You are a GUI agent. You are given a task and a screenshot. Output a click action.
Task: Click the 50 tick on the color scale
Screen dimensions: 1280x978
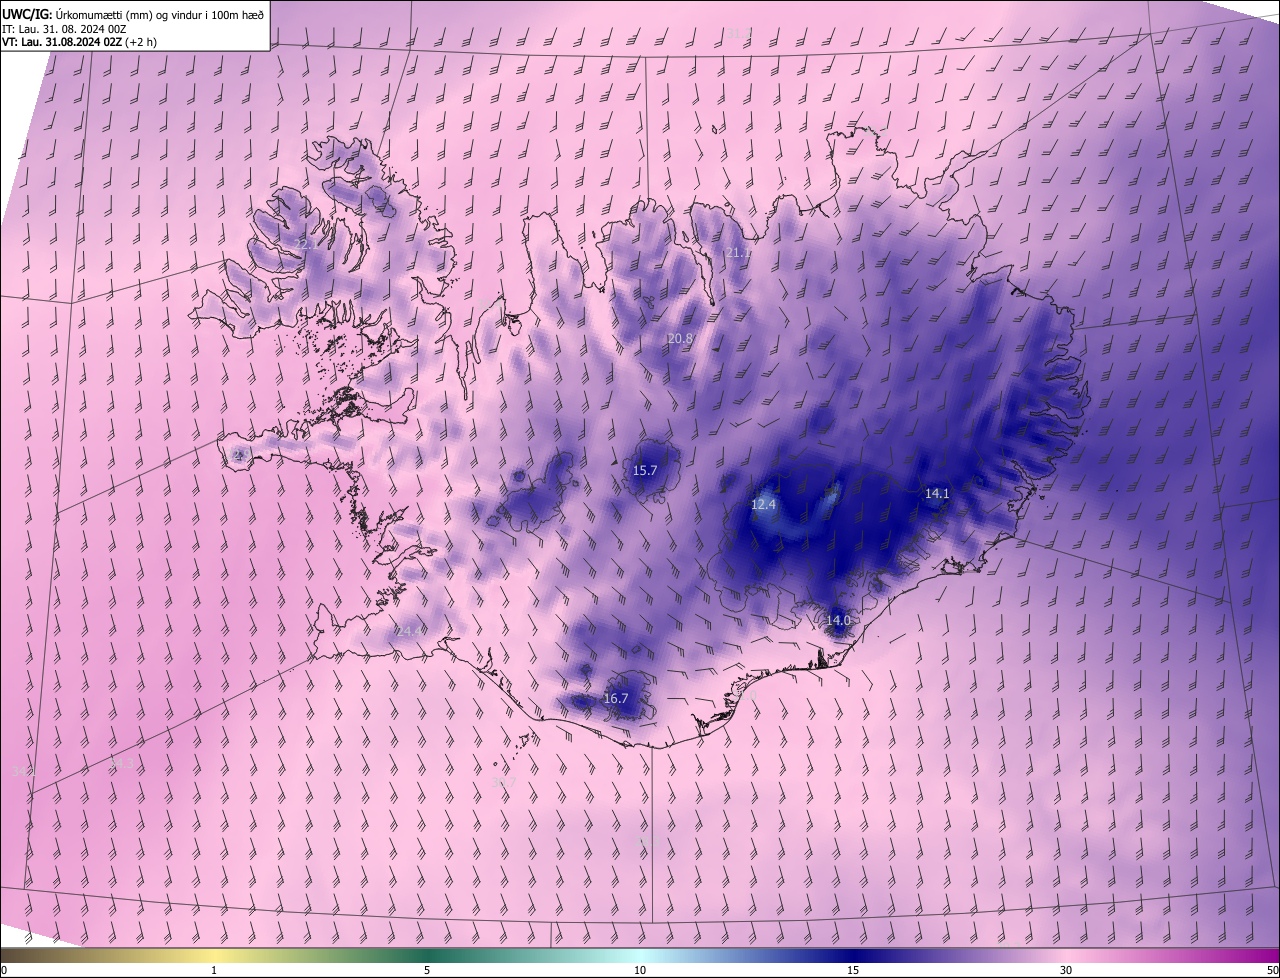(x=1273, y=970)
